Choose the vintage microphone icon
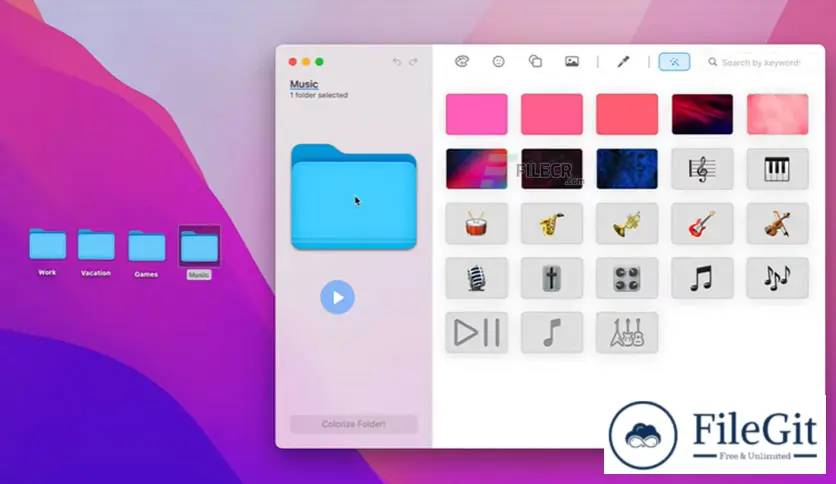 [x=476, y=278]
